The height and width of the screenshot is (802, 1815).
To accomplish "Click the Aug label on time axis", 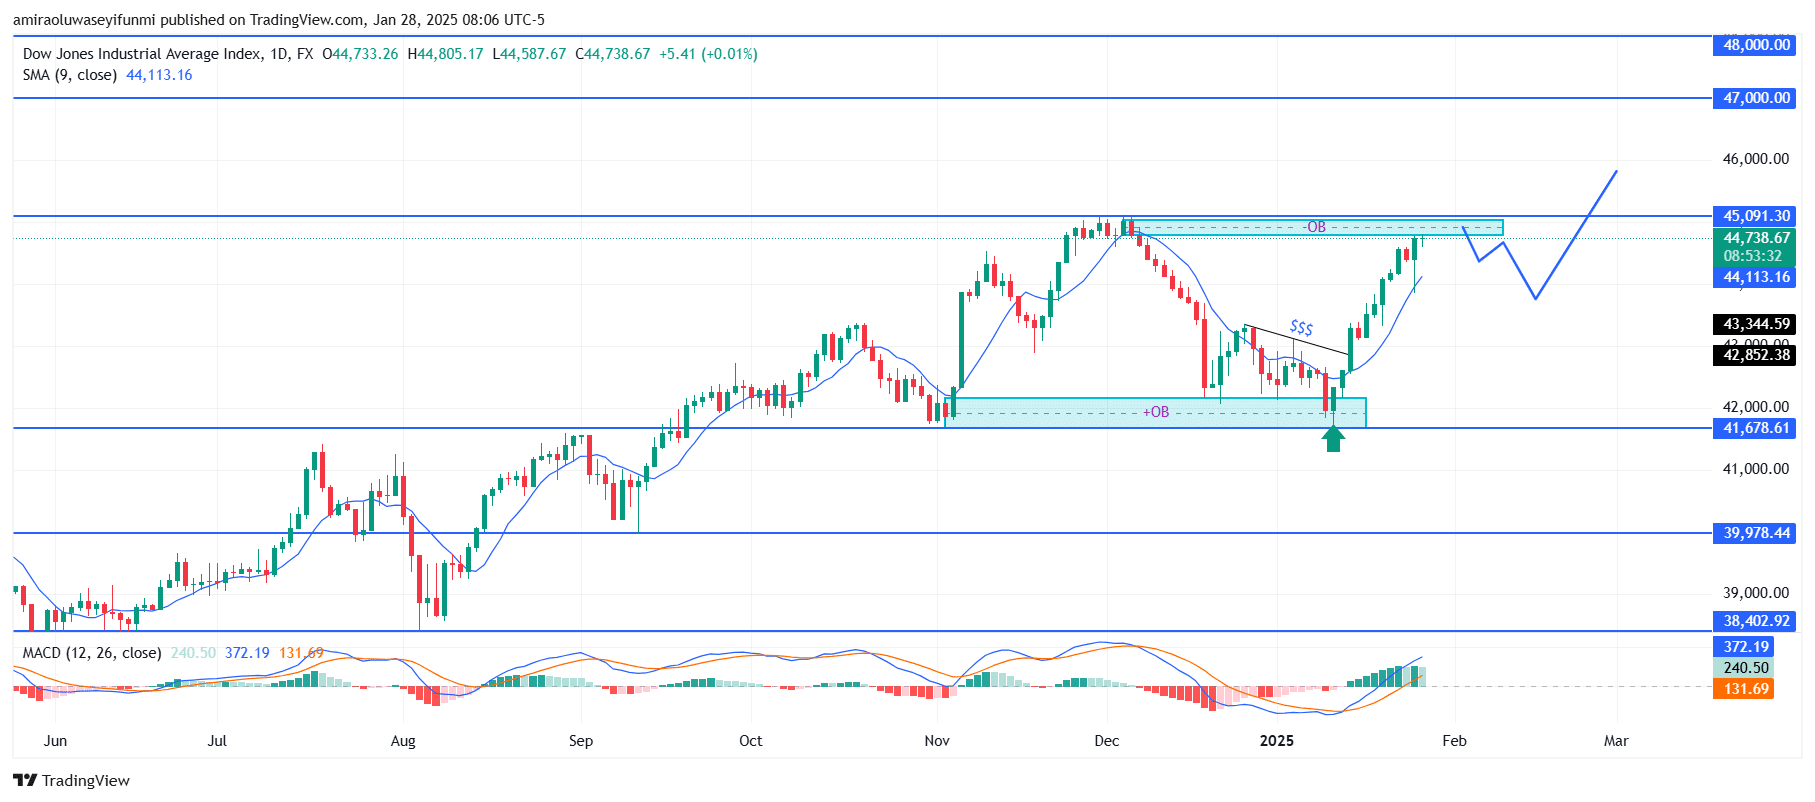I will pyautogui.click(x=403, y=741).
